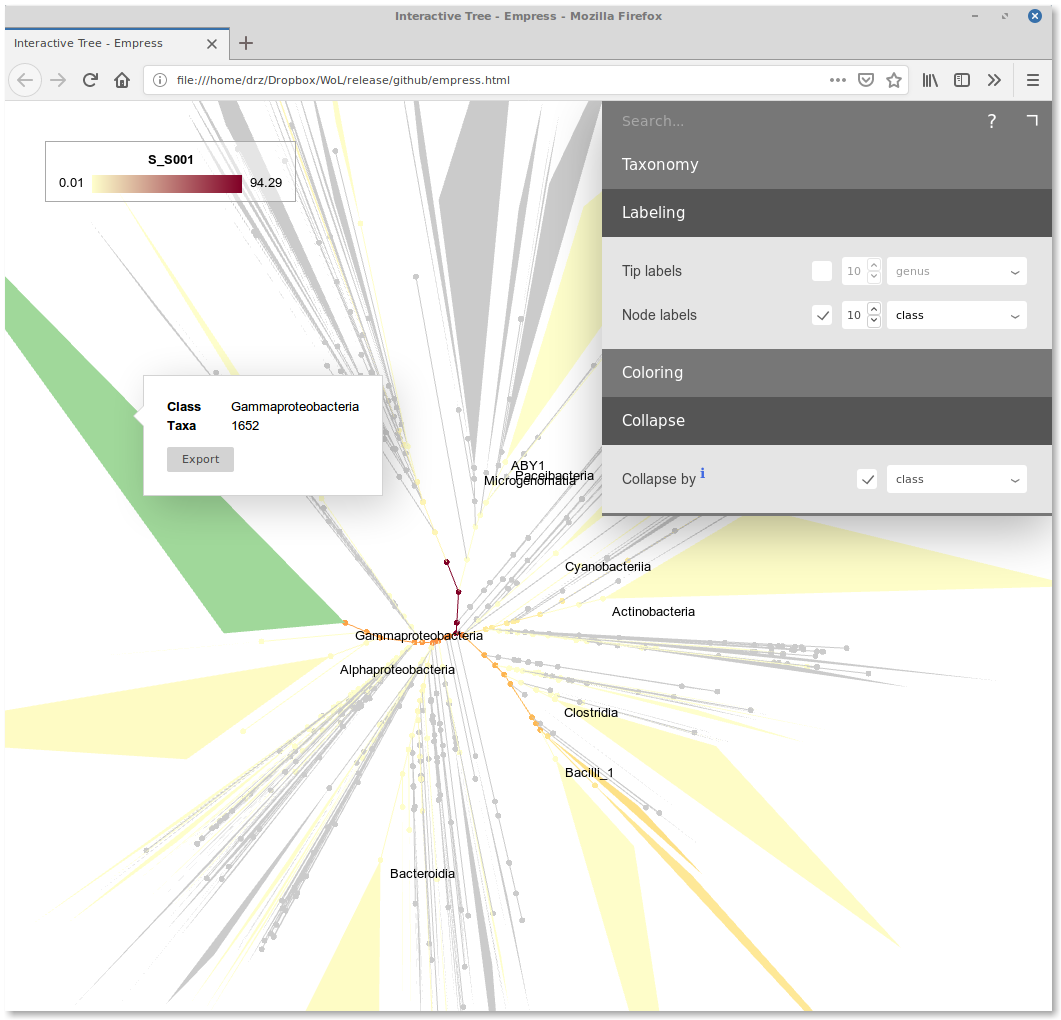Image resolution: width=1061 pixels, height=1020 pixels.
Task: Open the Tip labels genus dropdown
Action: 956,271
